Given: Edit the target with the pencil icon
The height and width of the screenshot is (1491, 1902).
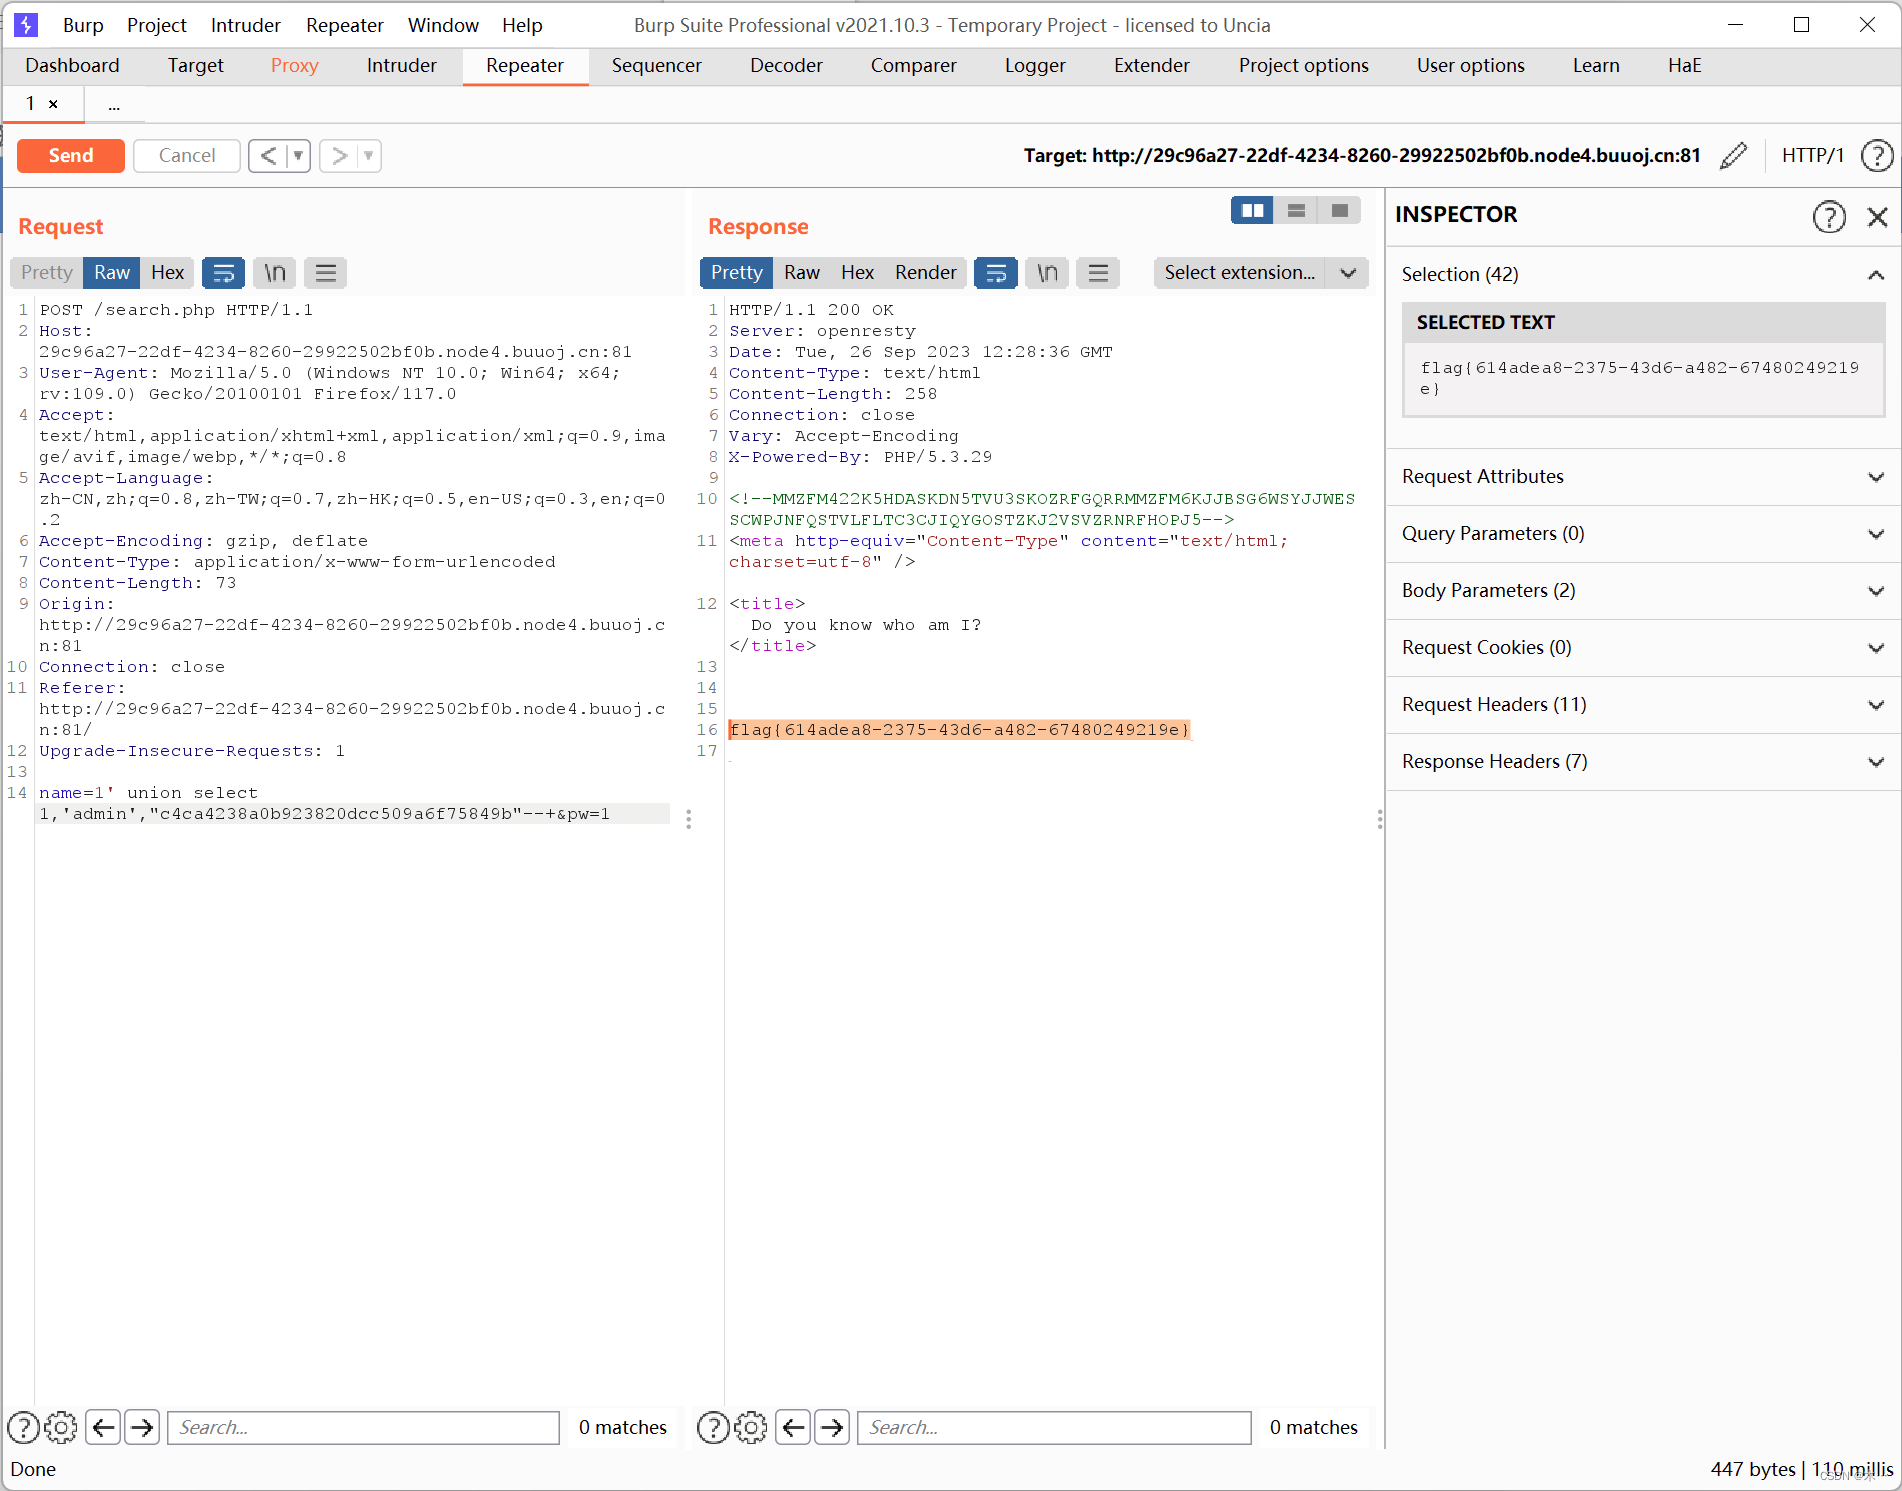Looking at the screenshot, I should [x=1733, y=156].
